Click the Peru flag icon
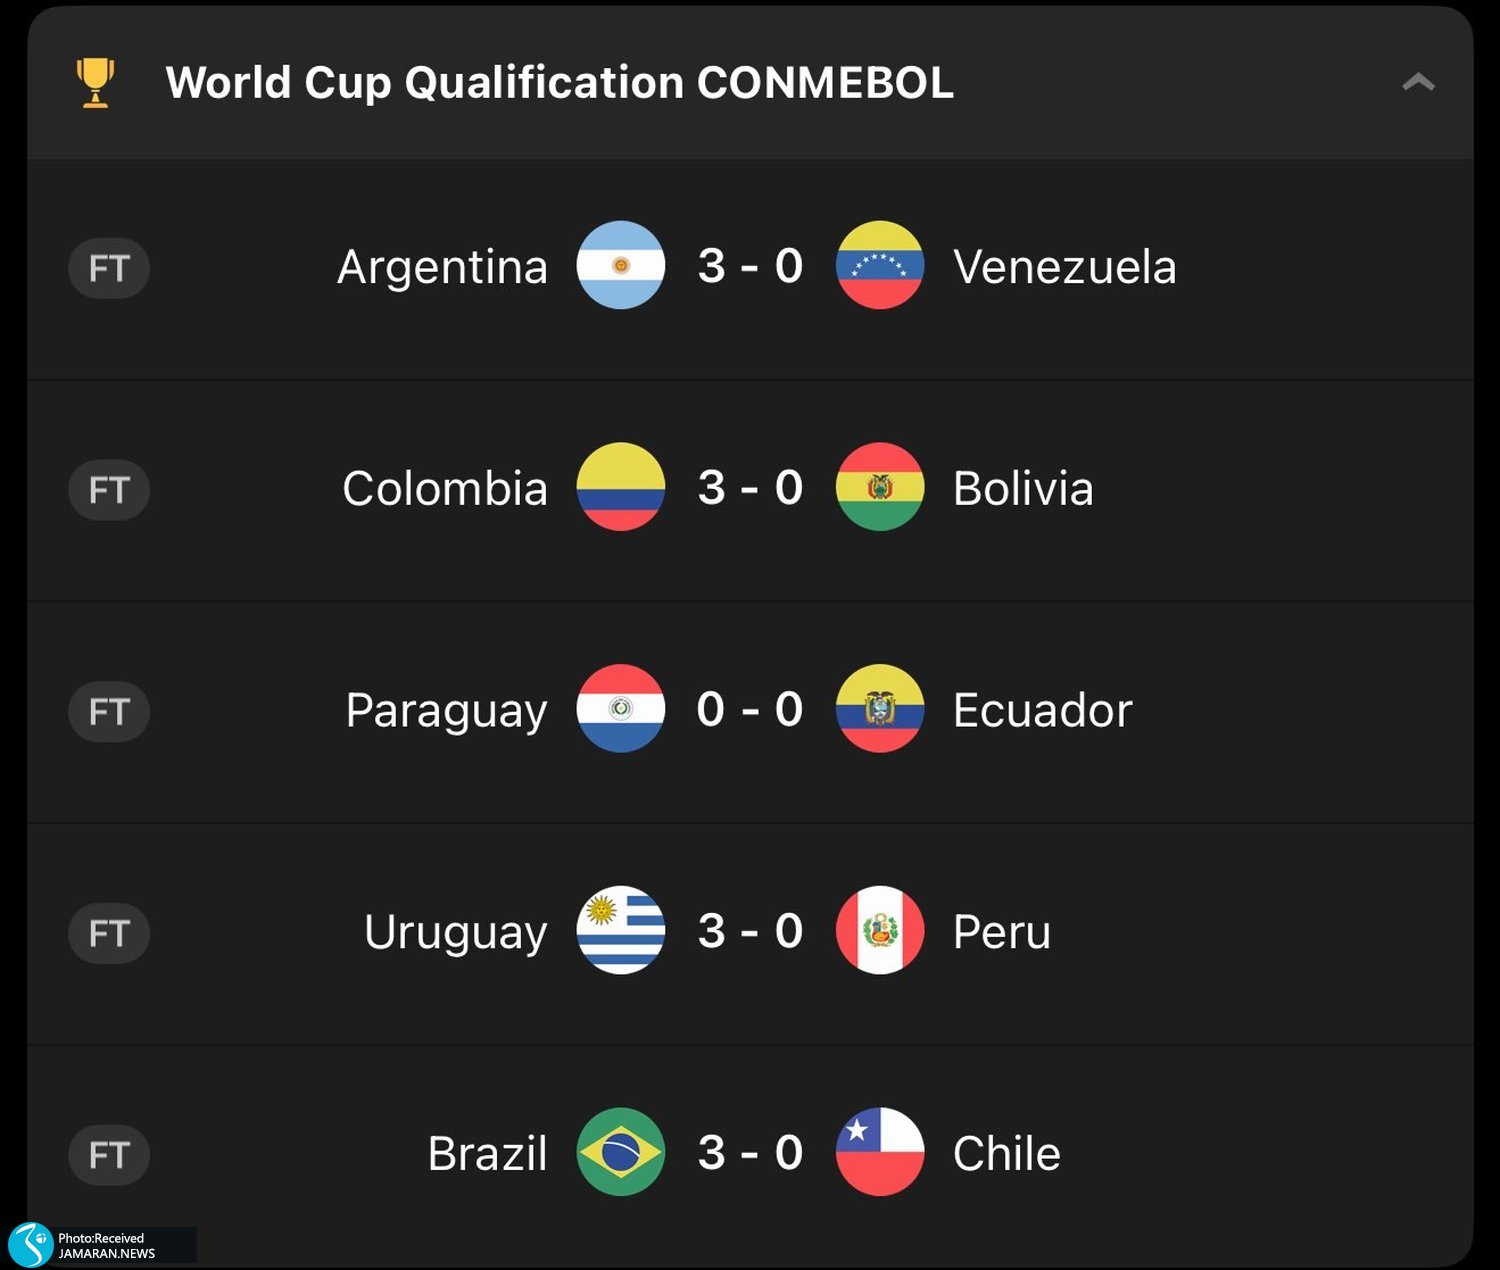1500x1270 pixels. (880, 930)
